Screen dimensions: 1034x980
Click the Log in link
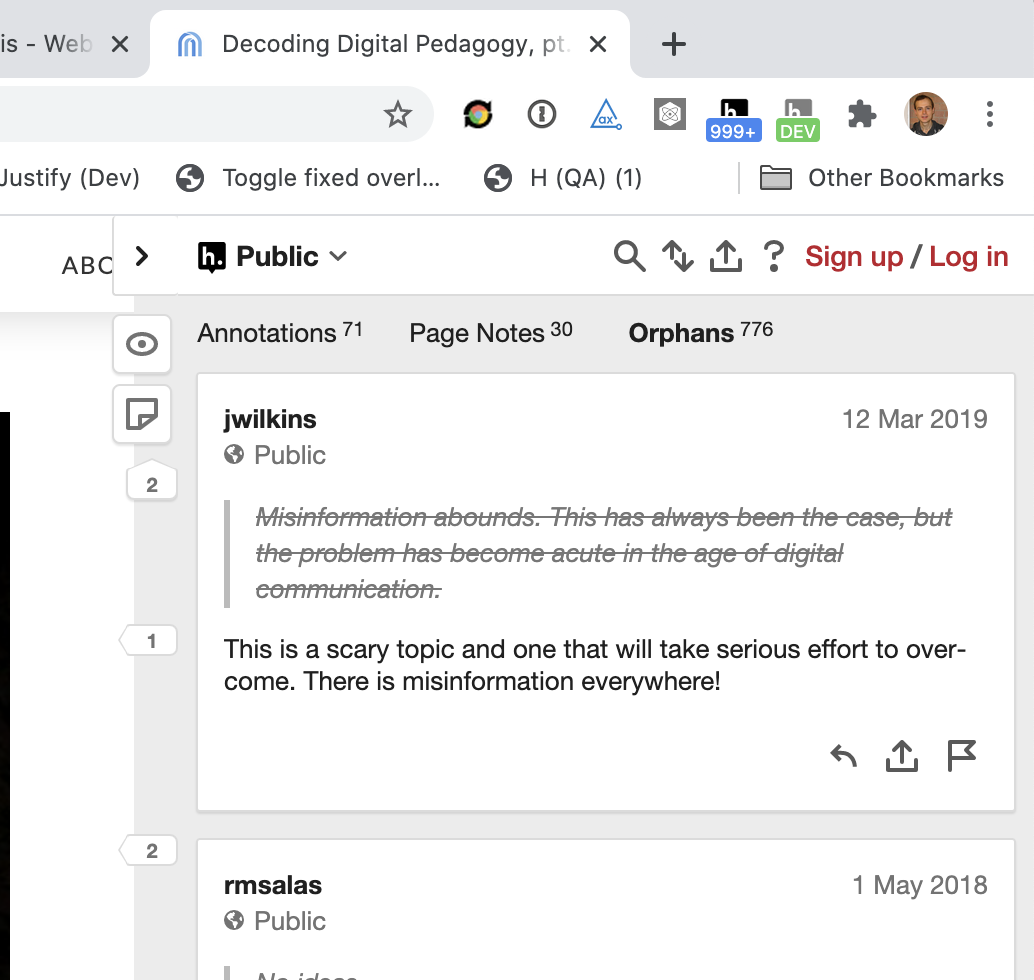(967, 256)
